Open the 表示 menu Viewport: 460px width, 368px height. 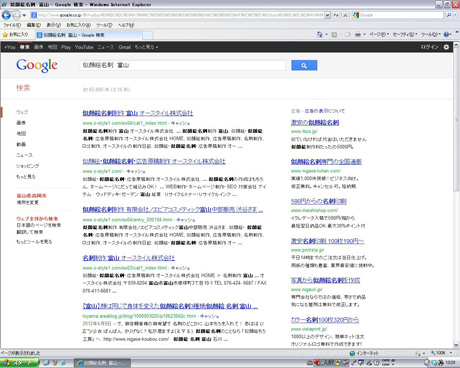click(x=53, y=25)
